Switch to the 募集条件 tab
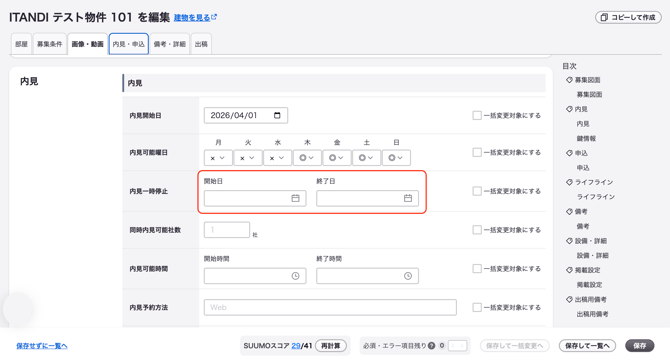This screenshot has width=670, height=363. click(x=50, y=44)
